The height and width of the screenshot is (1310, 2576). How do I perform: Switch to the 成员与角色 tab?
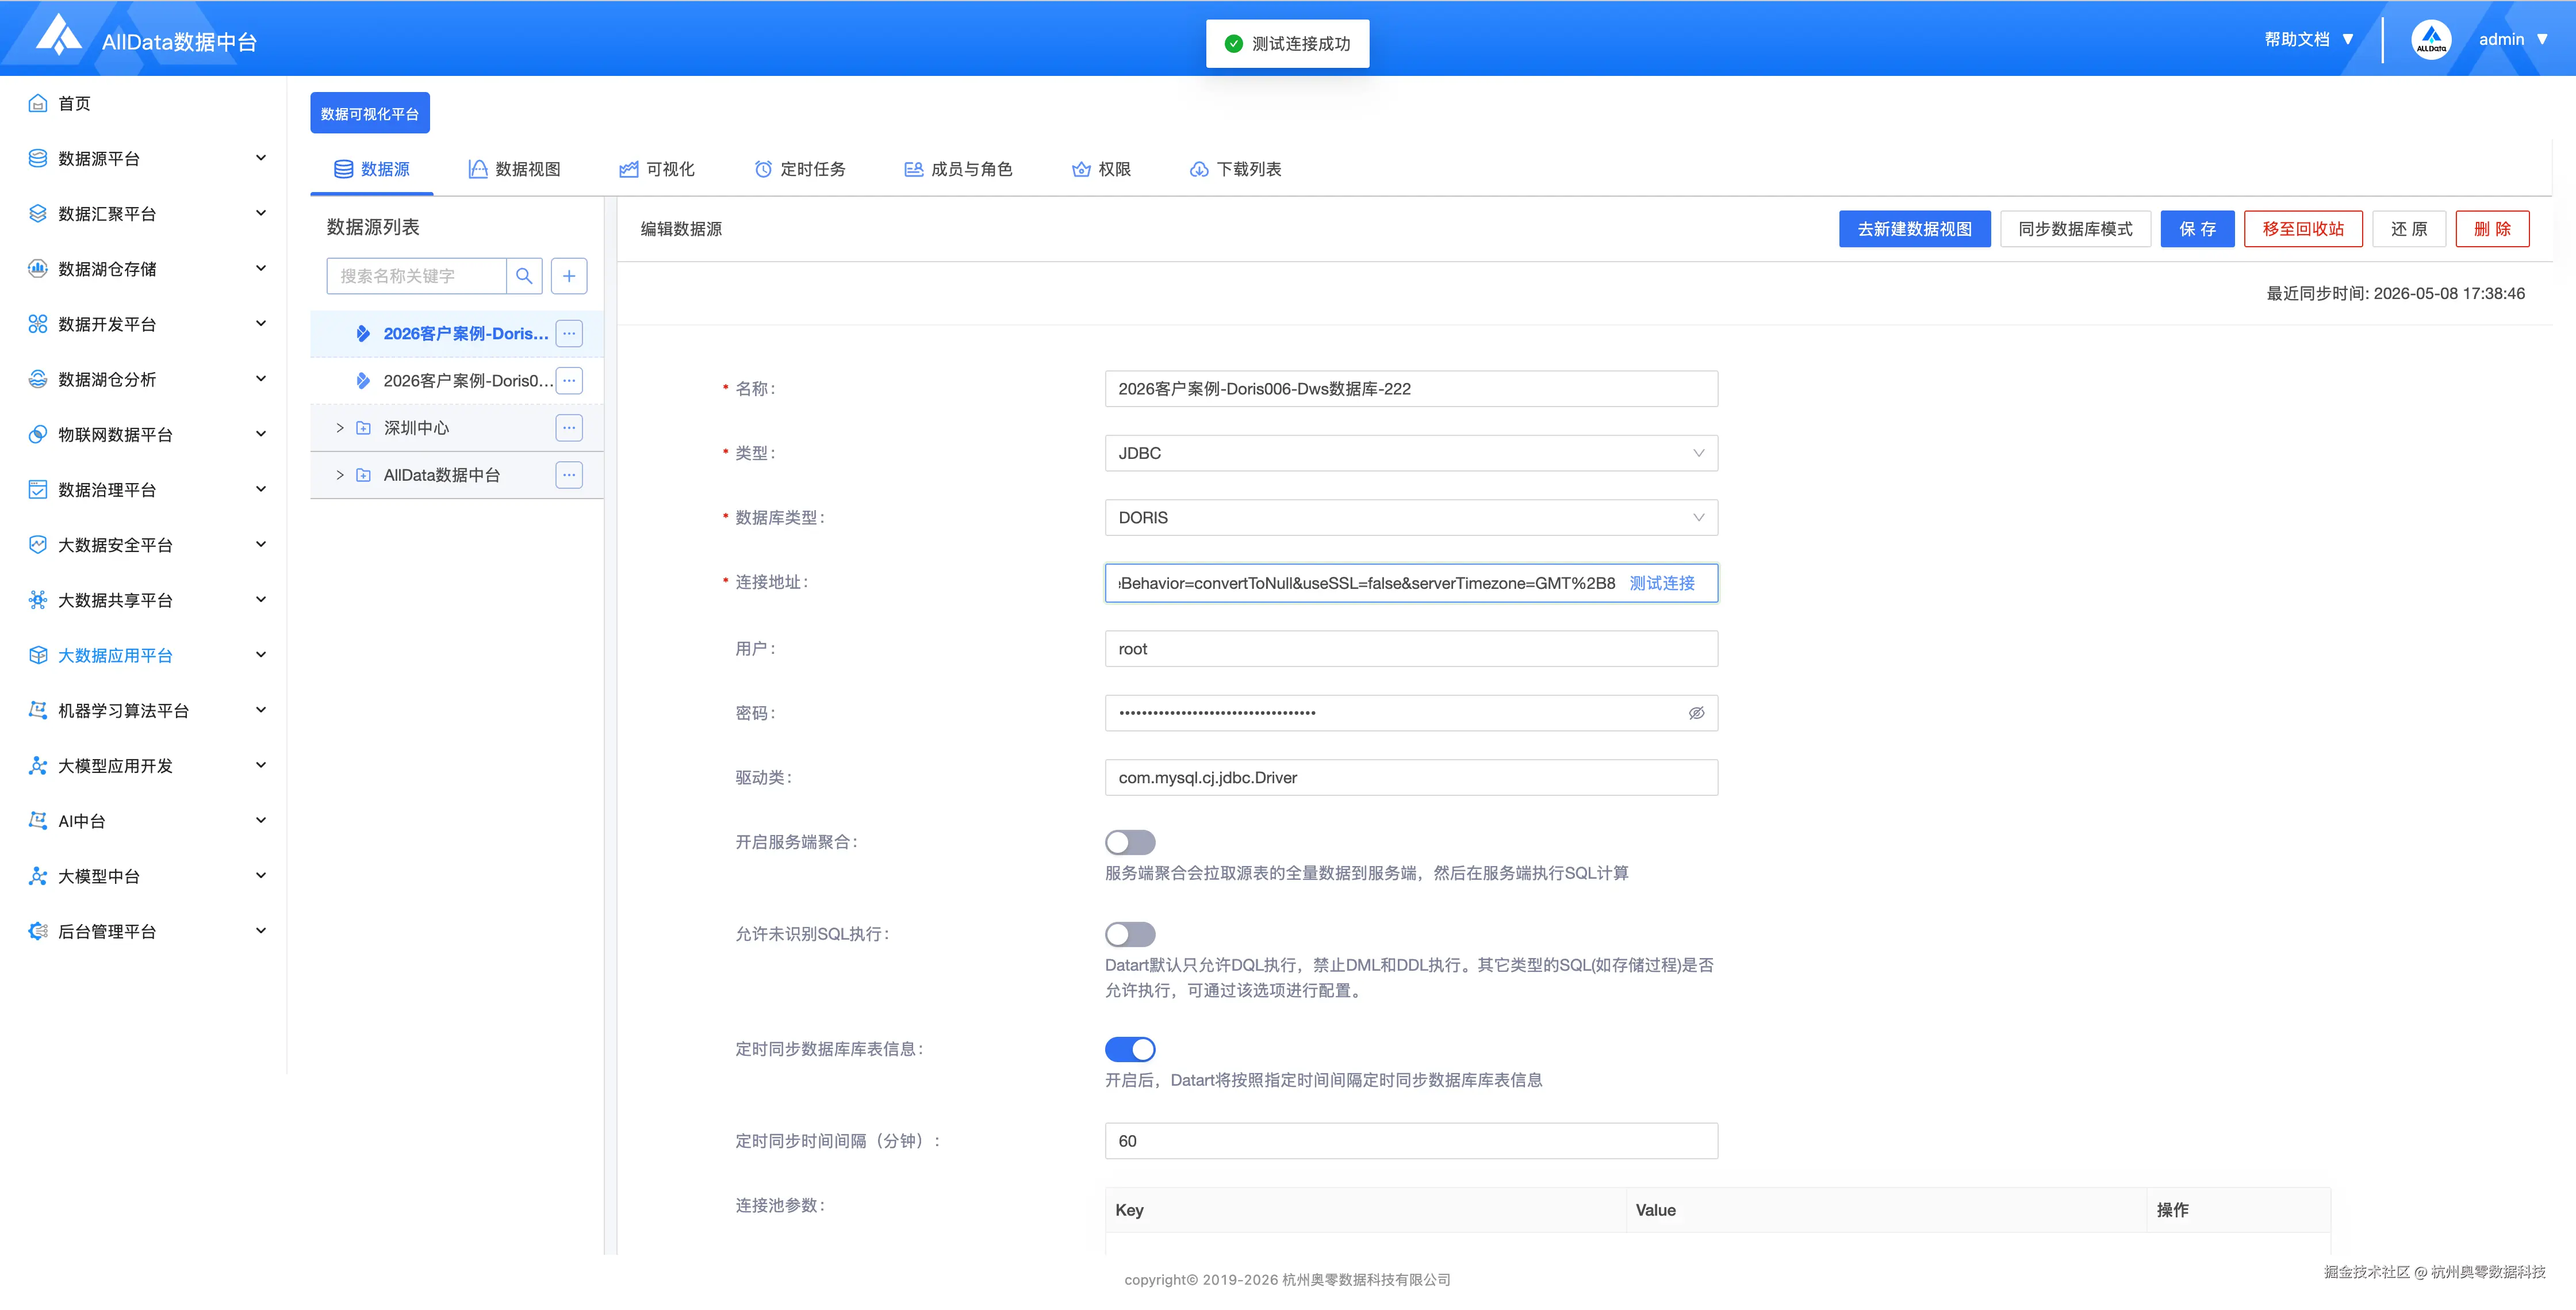coord(958,169)
